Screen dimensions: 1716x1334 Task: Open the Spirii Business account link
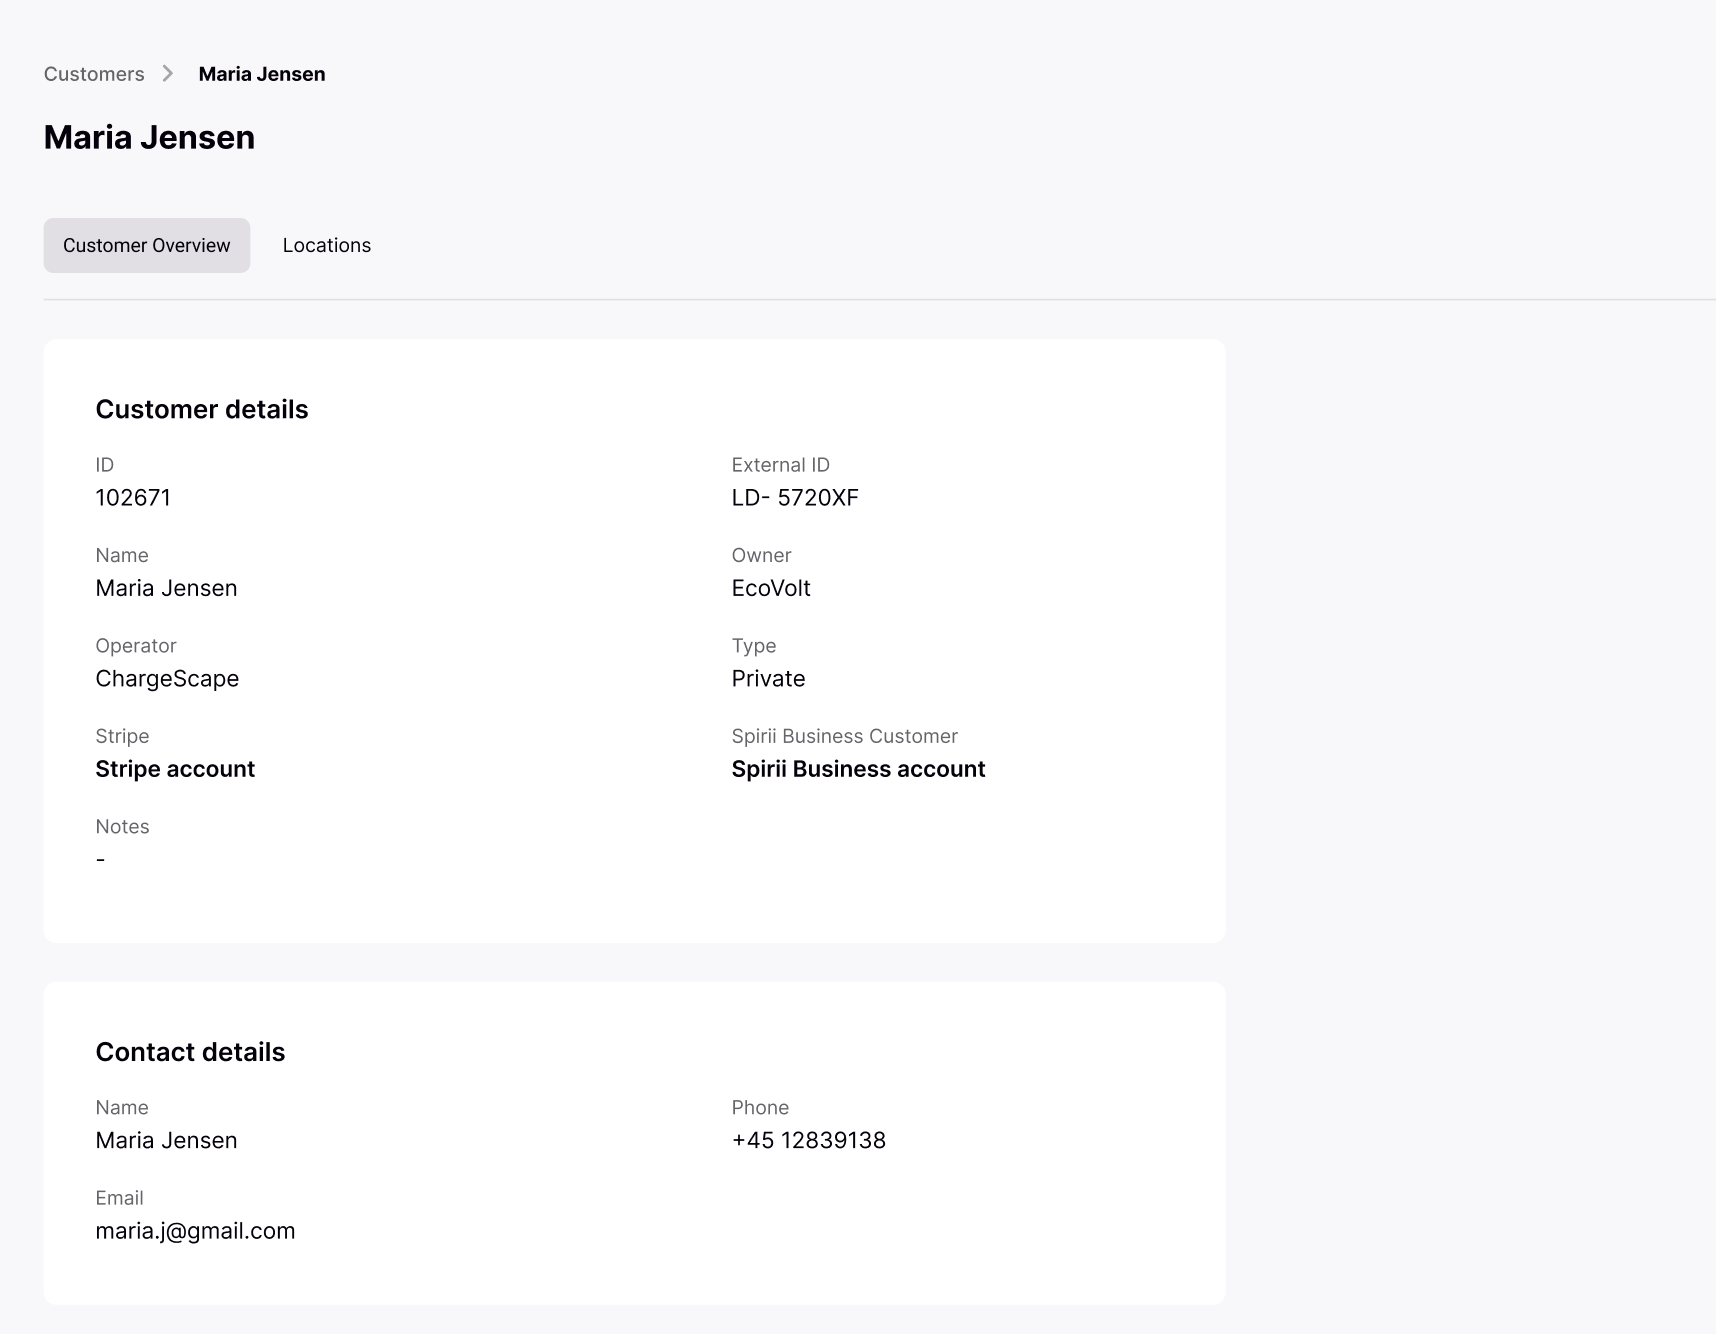point(858,769)
